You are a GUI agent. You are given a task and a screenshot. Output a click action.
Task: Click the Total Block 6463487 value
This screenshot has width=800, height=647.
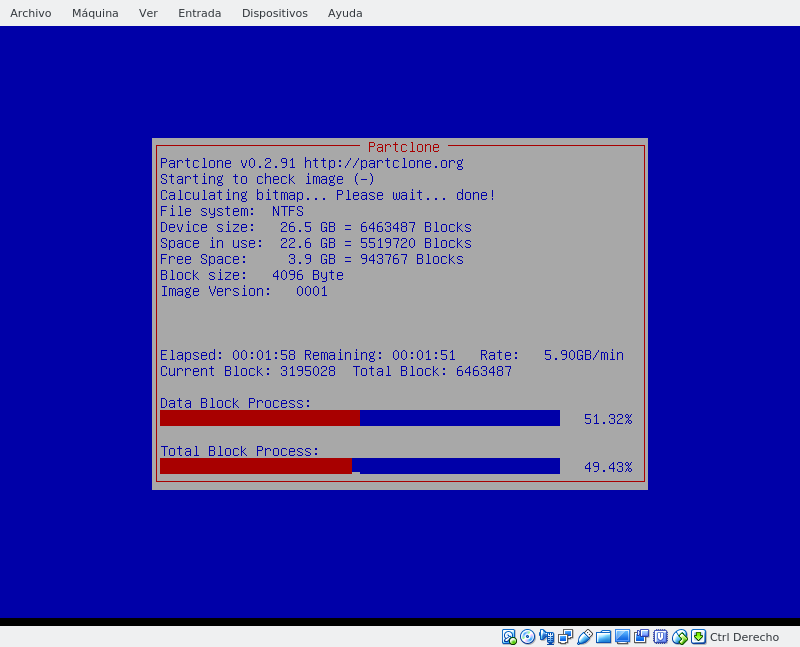click(x=484, y=371)
